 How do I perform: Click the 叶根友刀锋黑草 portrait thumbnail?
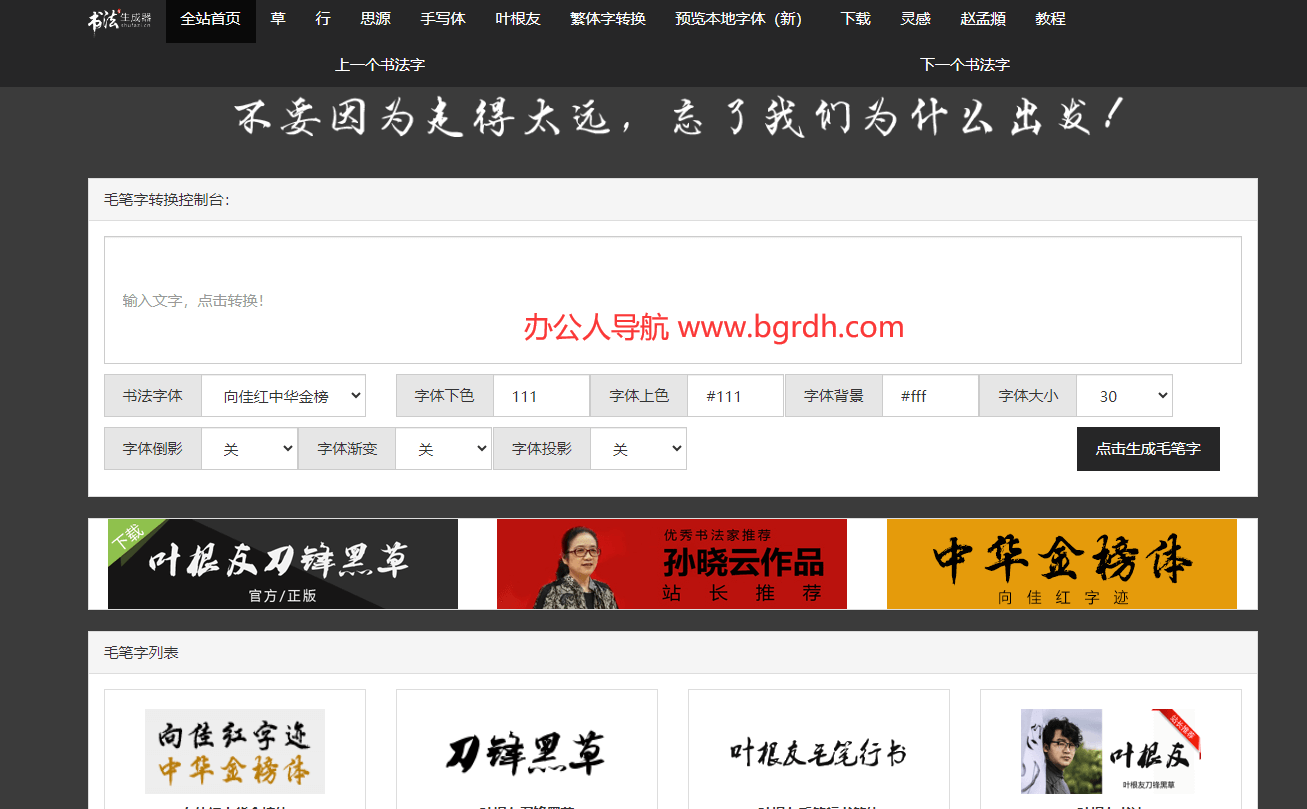tap(1110, 751)
